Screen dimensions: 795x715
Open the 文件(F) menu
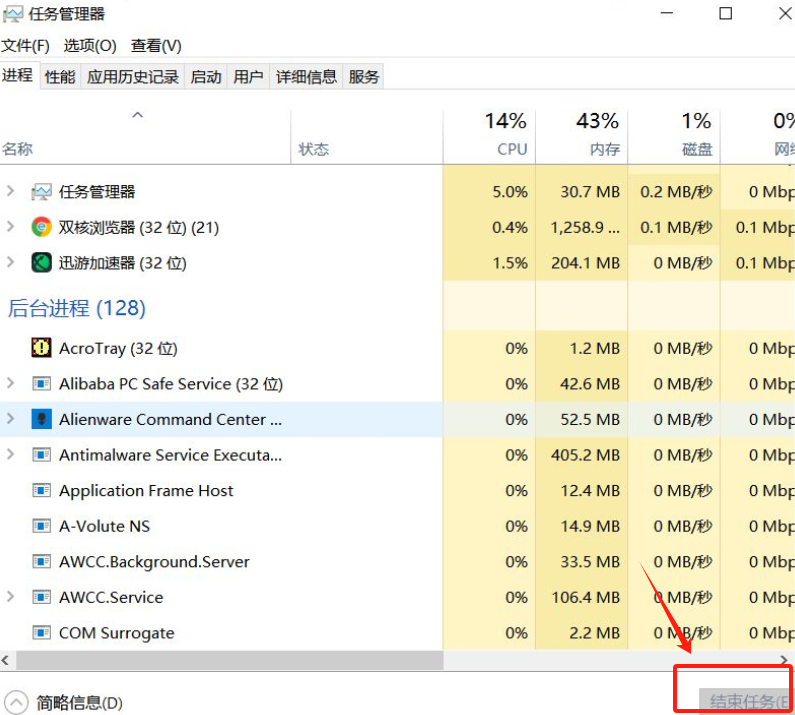coord(25,46)
